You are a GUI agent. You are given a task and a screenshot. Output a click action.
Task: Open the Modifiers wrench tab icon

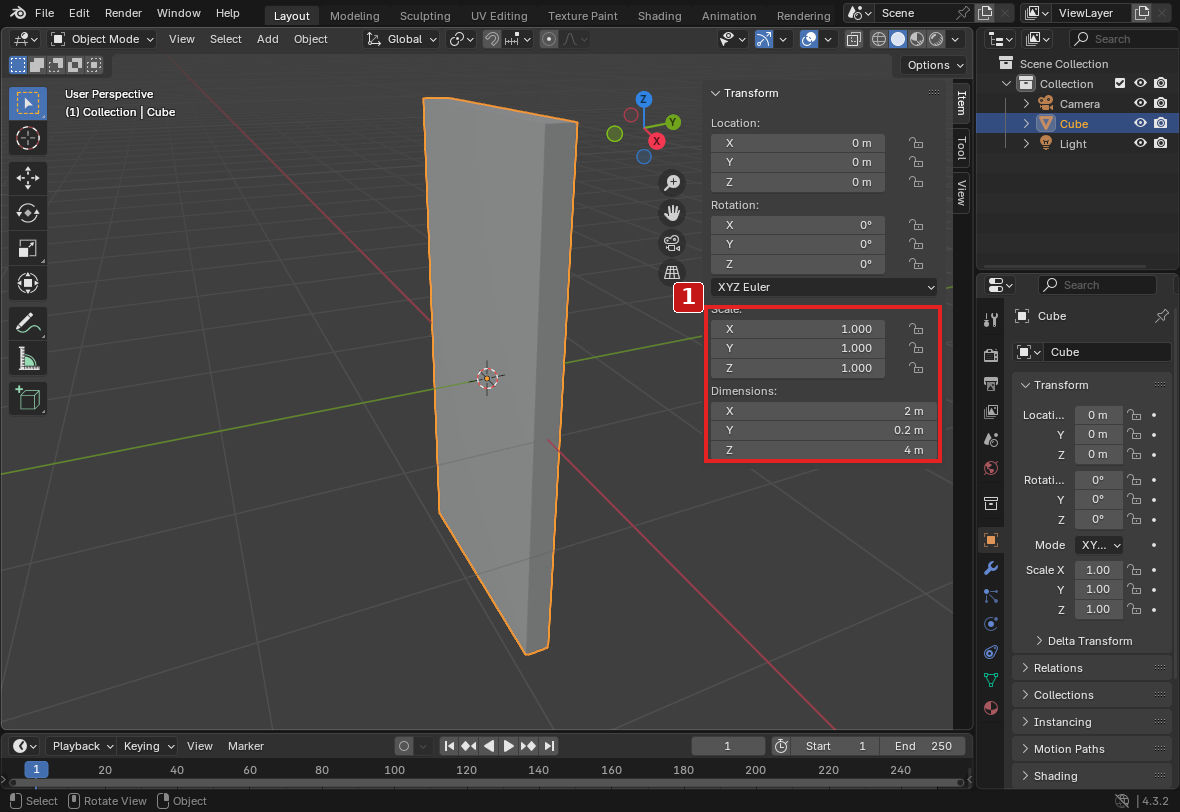(991, 568)
